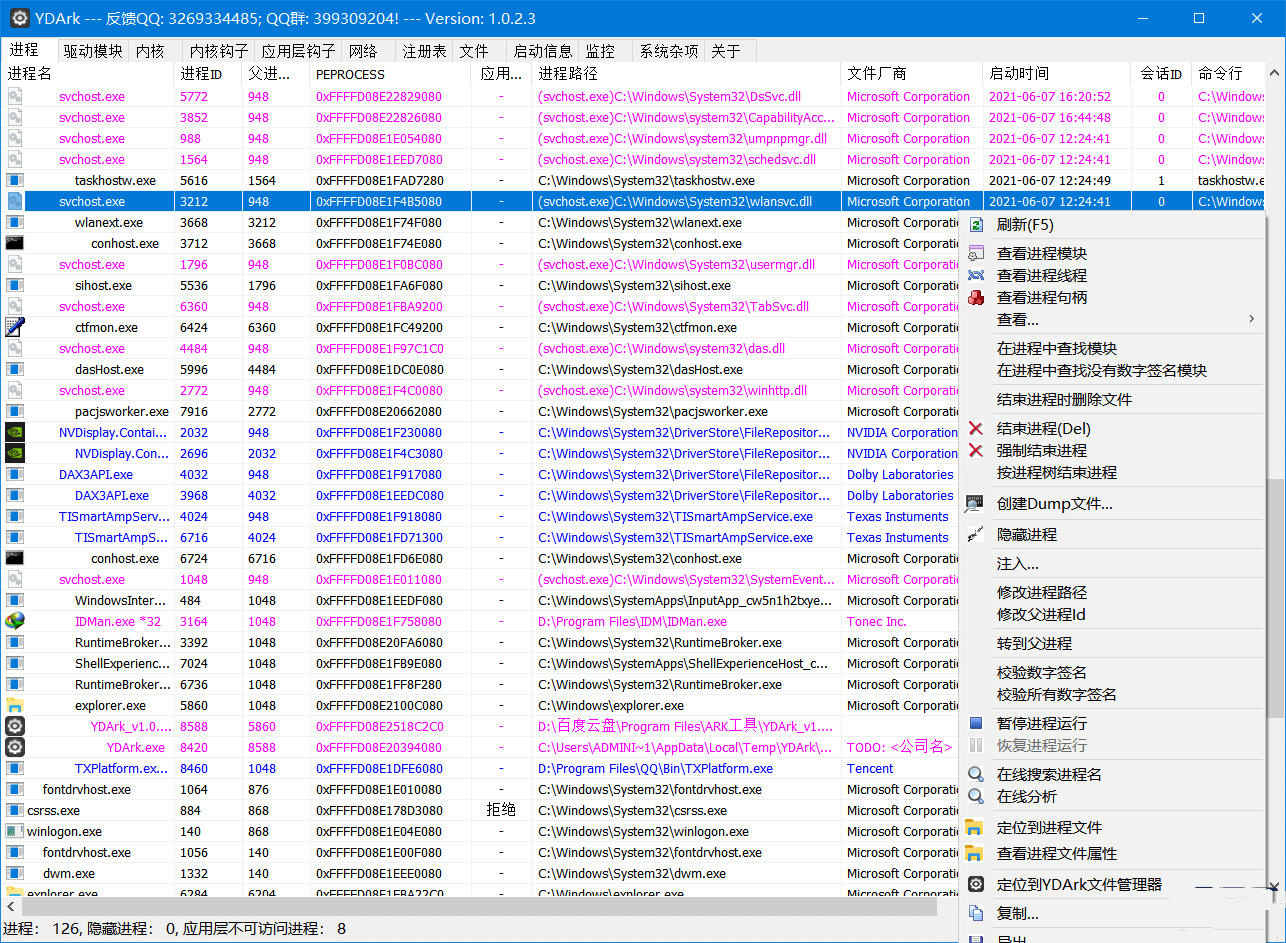This screenshot has height=943, width=1286.
Task: Click the view process threads icon
Action: point(976,276)
